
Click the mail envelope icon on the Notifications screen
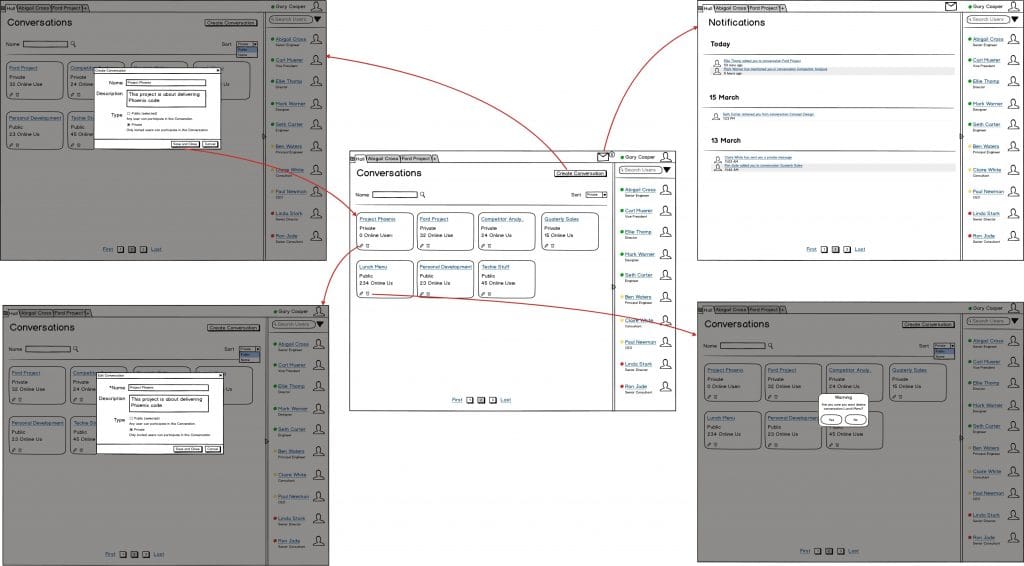[951, 7]
